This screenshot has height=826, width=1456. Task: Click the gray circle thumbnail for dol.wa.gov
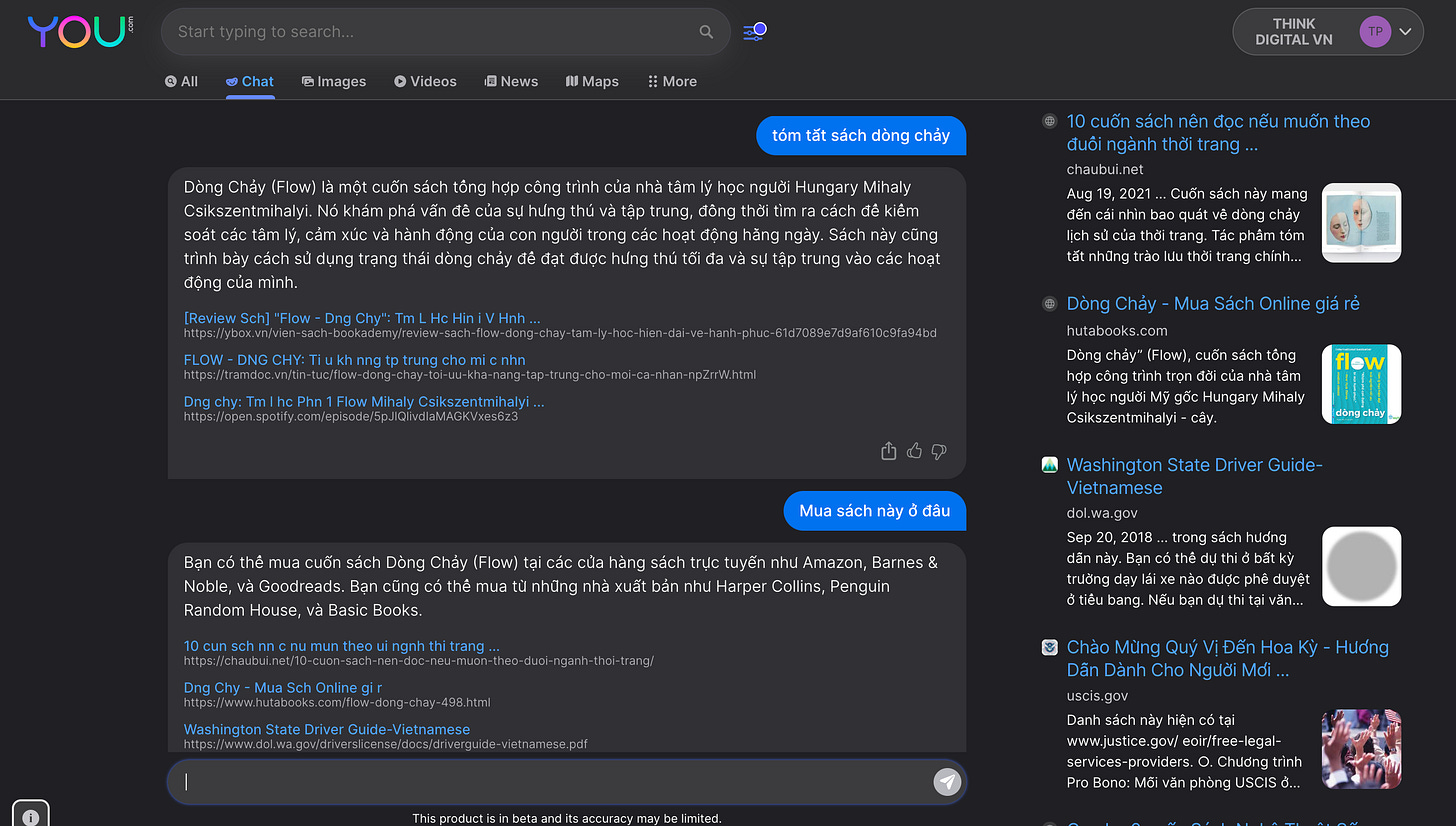coord(1361,567)
